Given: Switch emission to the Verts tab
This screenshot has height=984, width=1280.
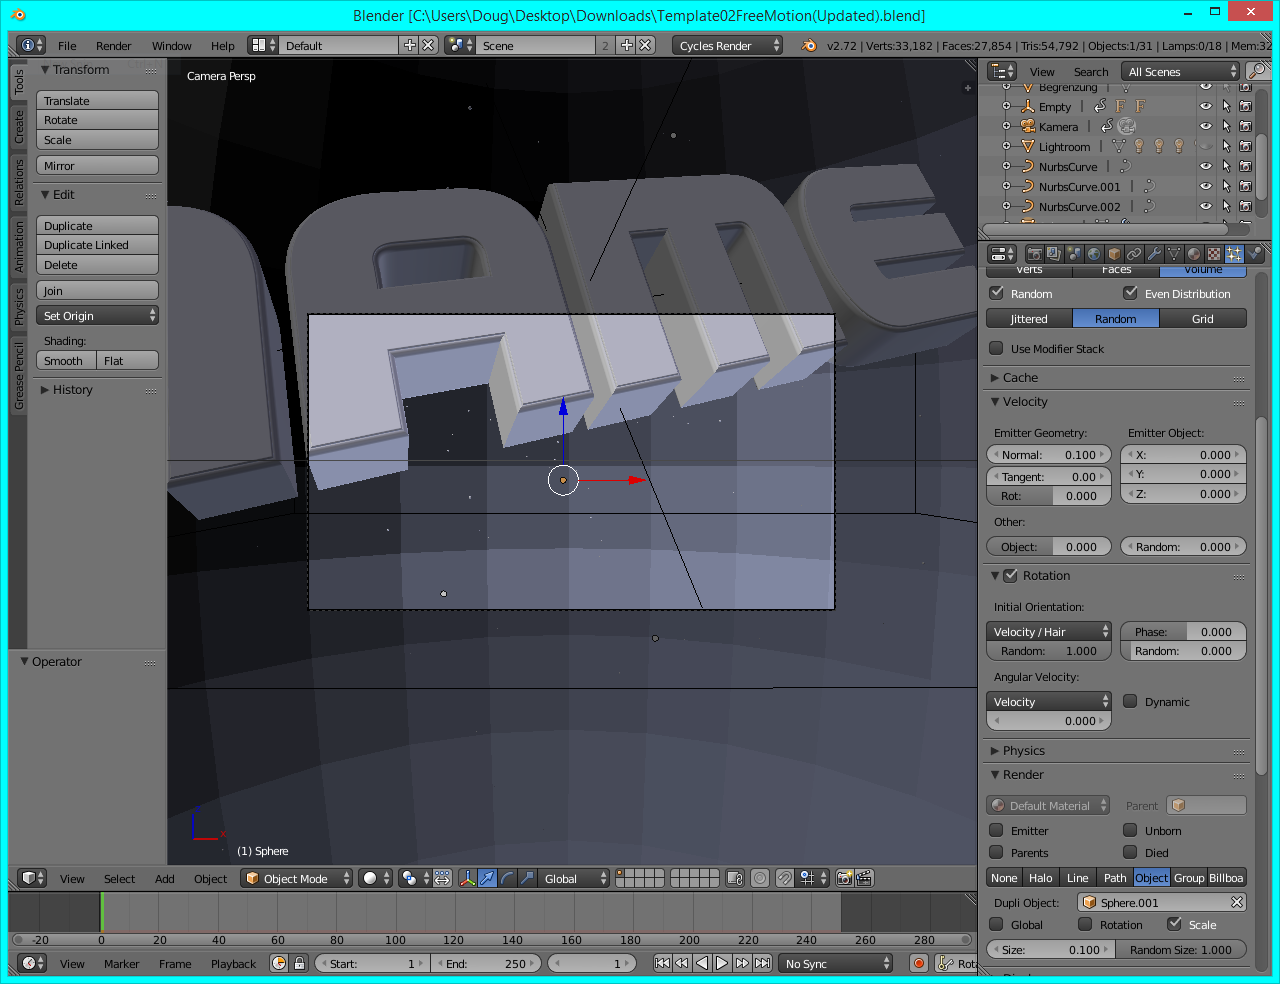Looking at the screenshot, I should 1028,270.
